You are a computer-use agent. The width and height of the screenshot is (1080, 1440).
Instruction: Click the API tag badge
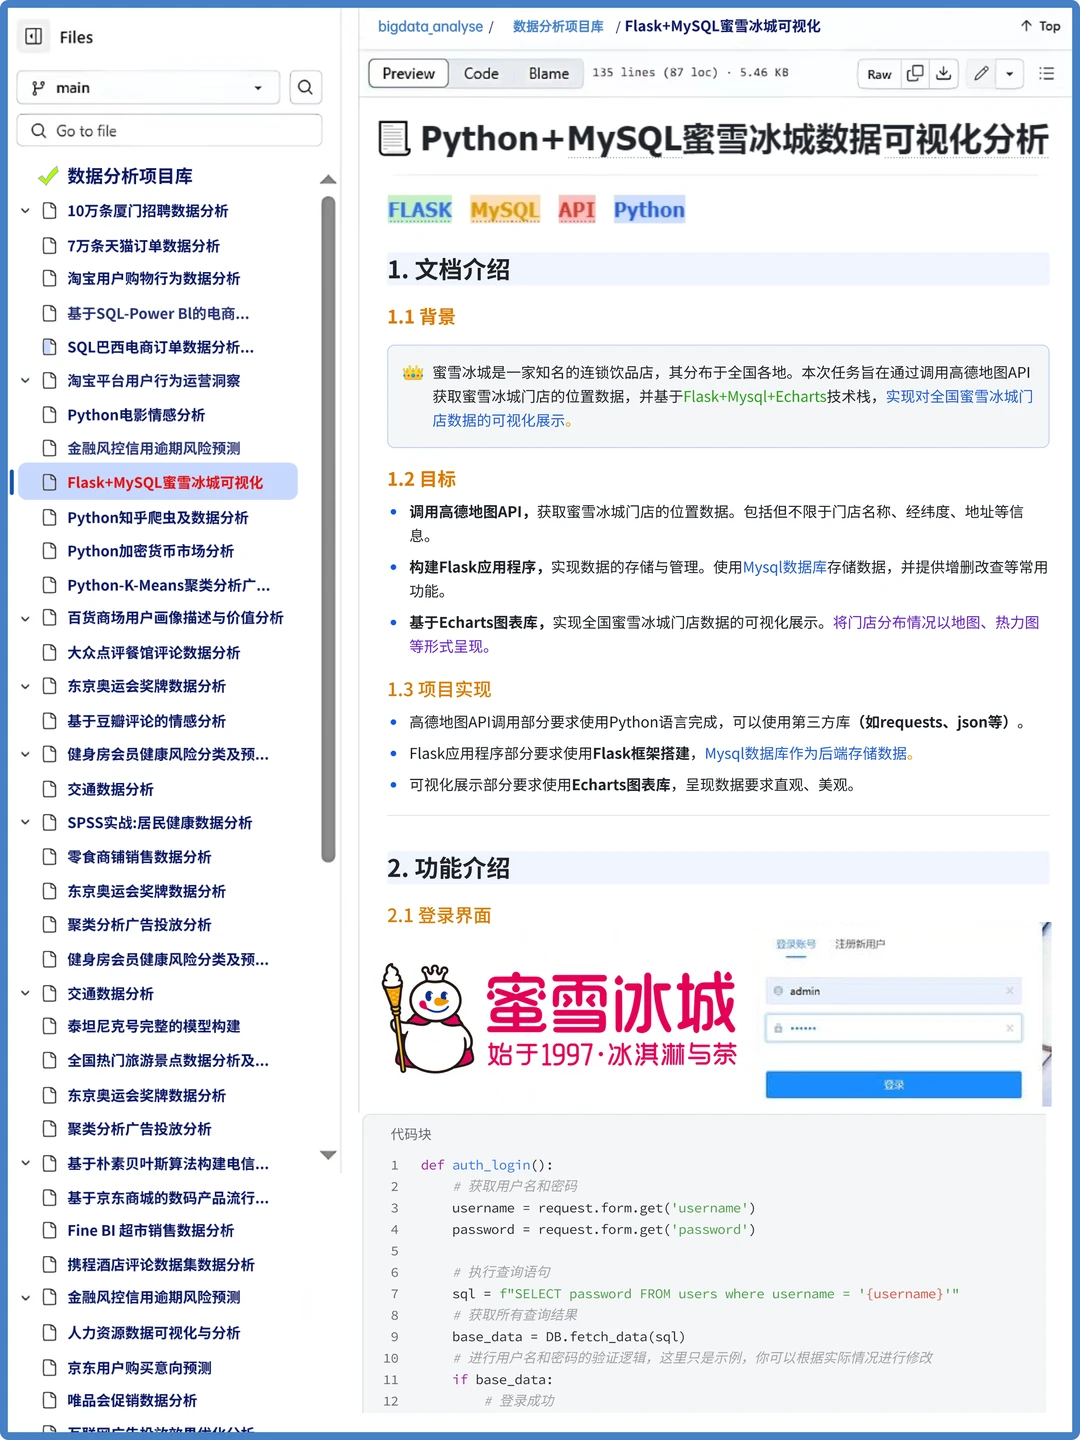pos(577,210)
